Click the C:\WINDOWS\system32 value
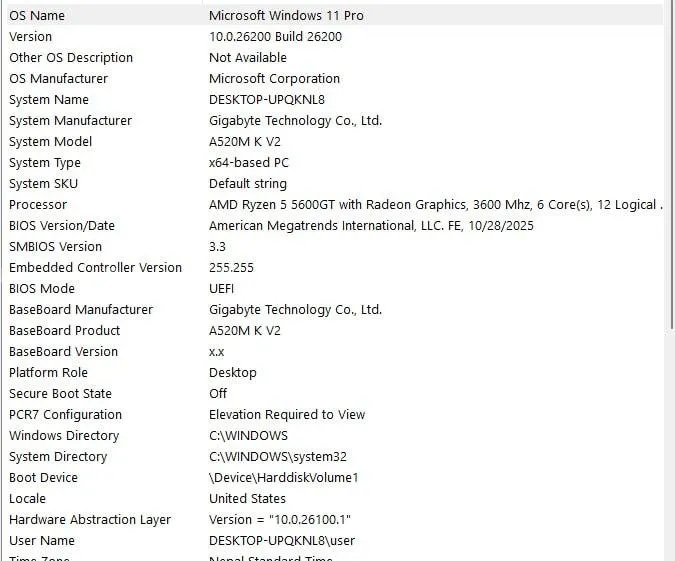The height and width of the screenshot is (561, 675). (x=278, y=457)
